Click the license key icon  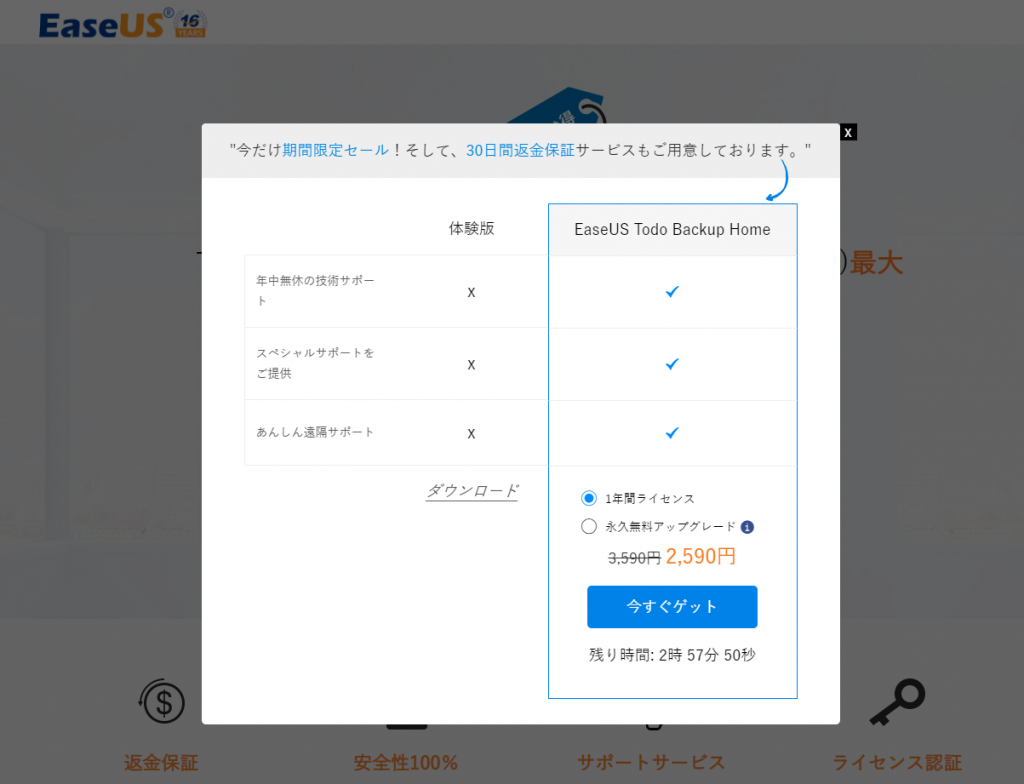tap(897, 702)
